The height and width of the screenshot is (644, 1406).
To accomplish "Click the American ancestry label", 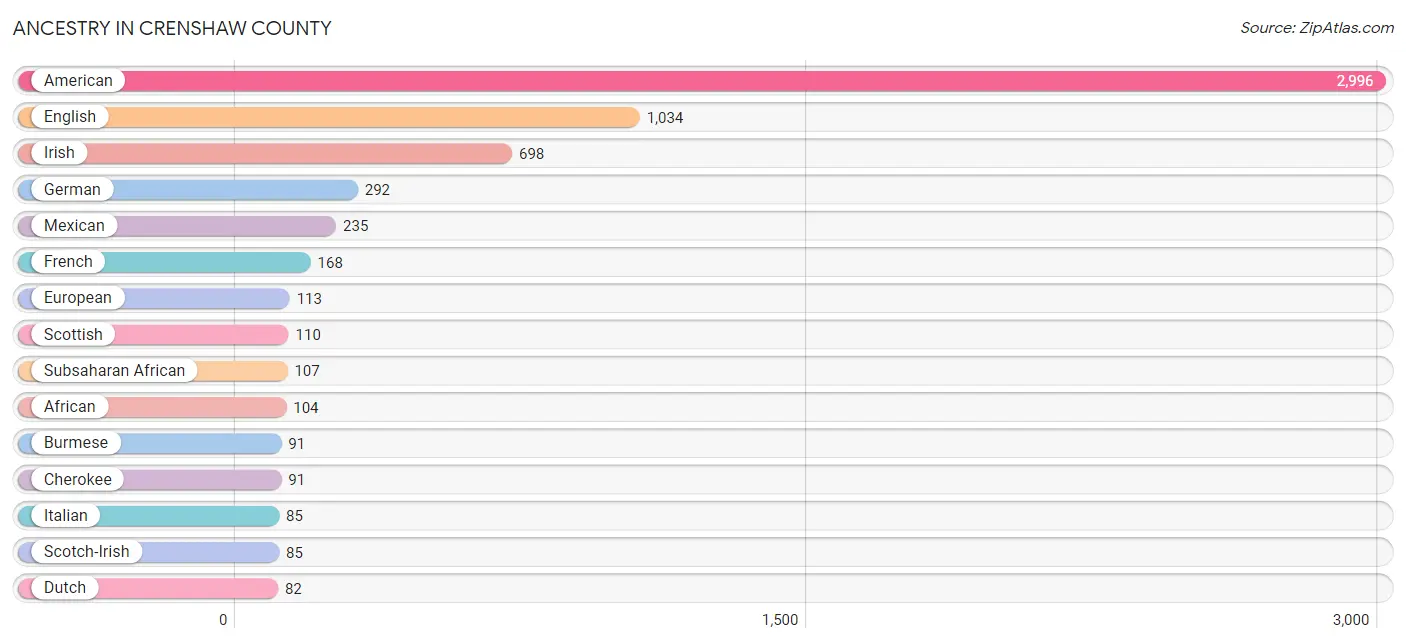I will pos(78,81).
